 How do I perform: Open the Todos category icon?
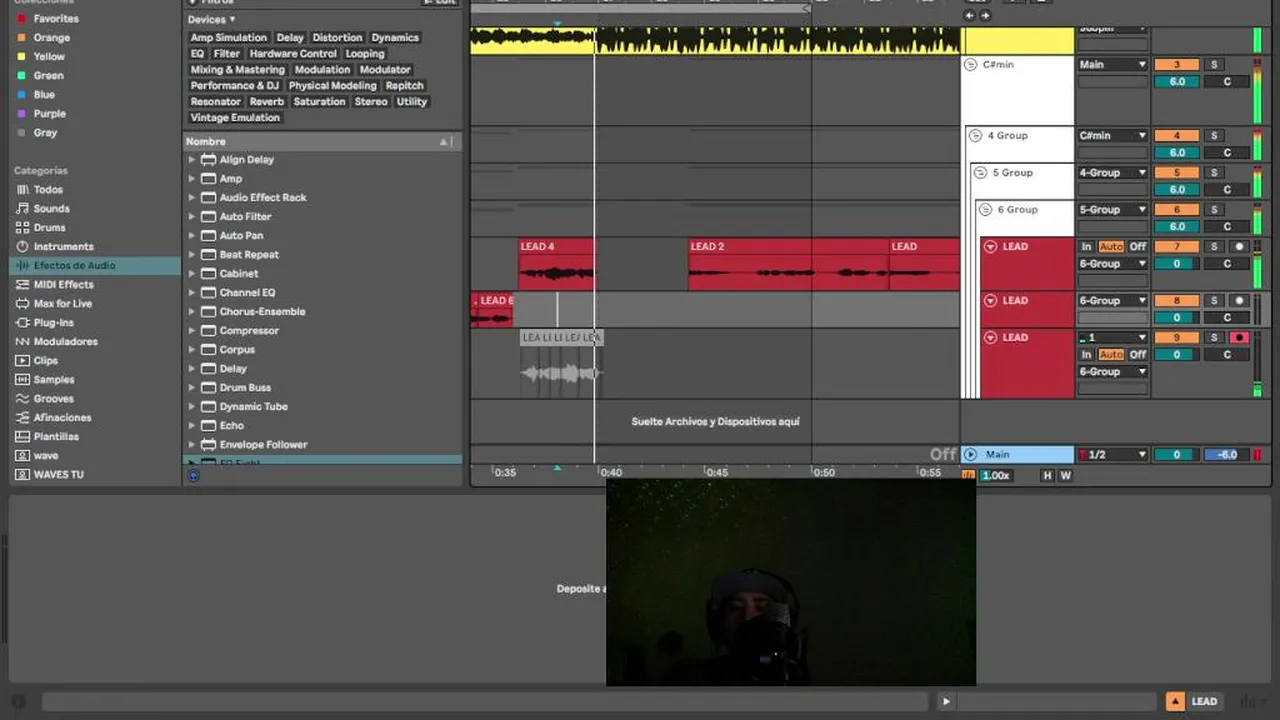point(23,190)
